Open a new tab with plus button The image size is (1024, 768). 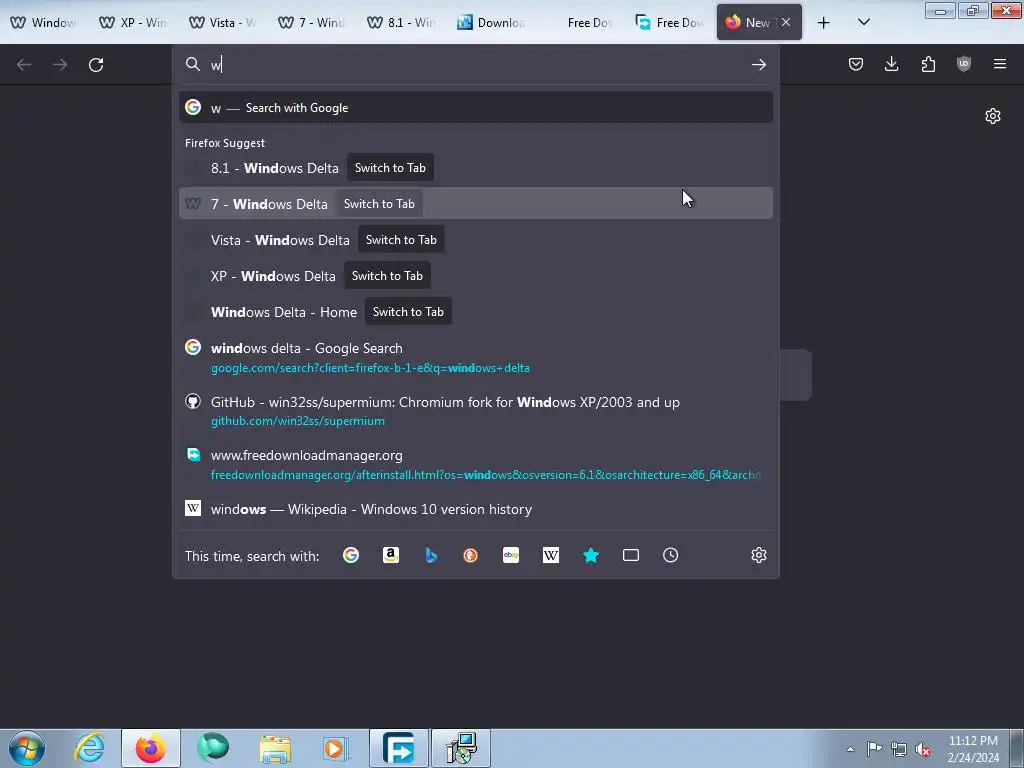[x=824, y=23]
